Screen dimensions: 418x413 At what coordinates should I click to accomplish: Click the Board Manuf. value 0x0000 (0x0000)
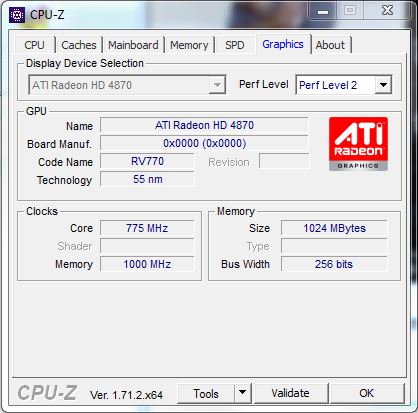tap(204, 143)
